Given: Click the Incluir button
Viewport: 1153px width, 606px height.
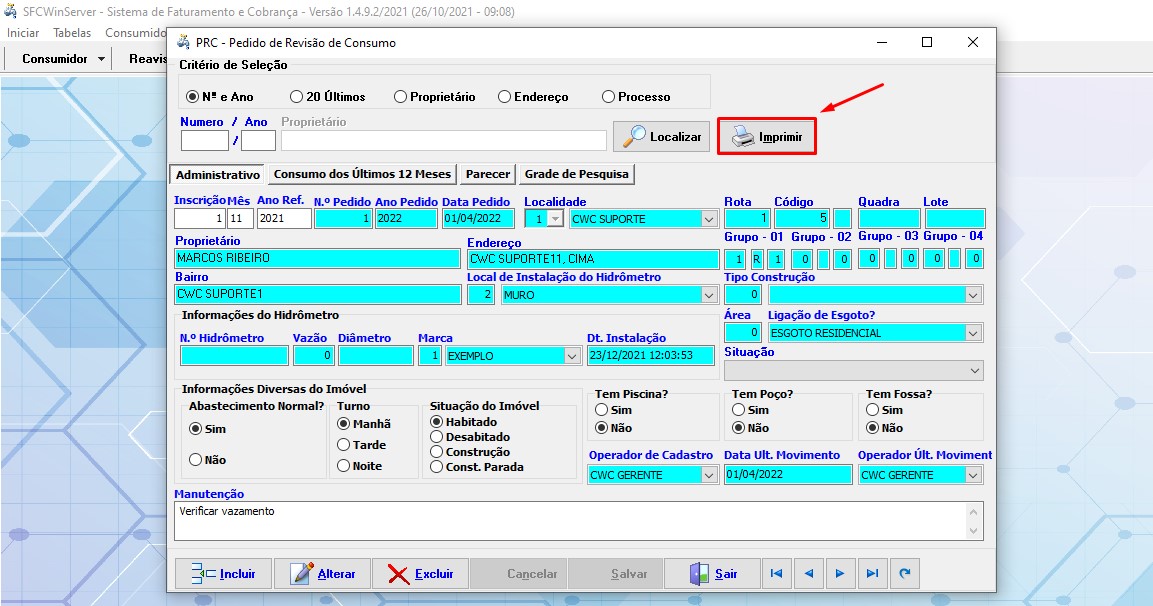Looking at the screenshot, I should coord(222,574).
